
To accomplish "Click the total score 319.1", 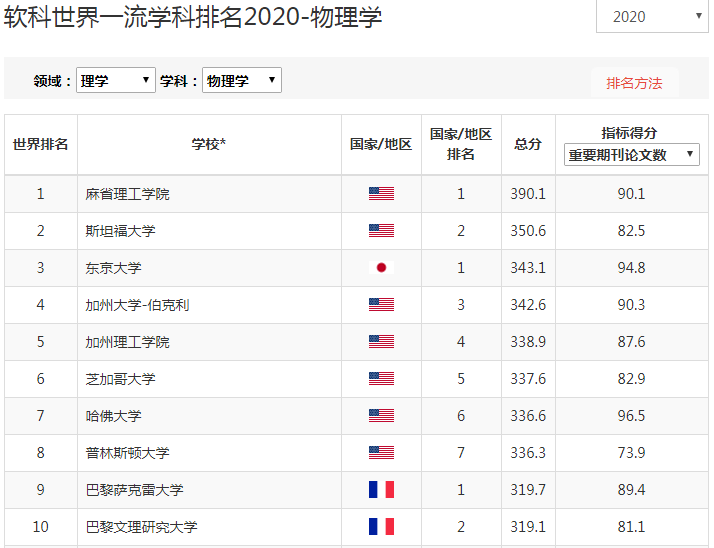I will tap(528, 527).
